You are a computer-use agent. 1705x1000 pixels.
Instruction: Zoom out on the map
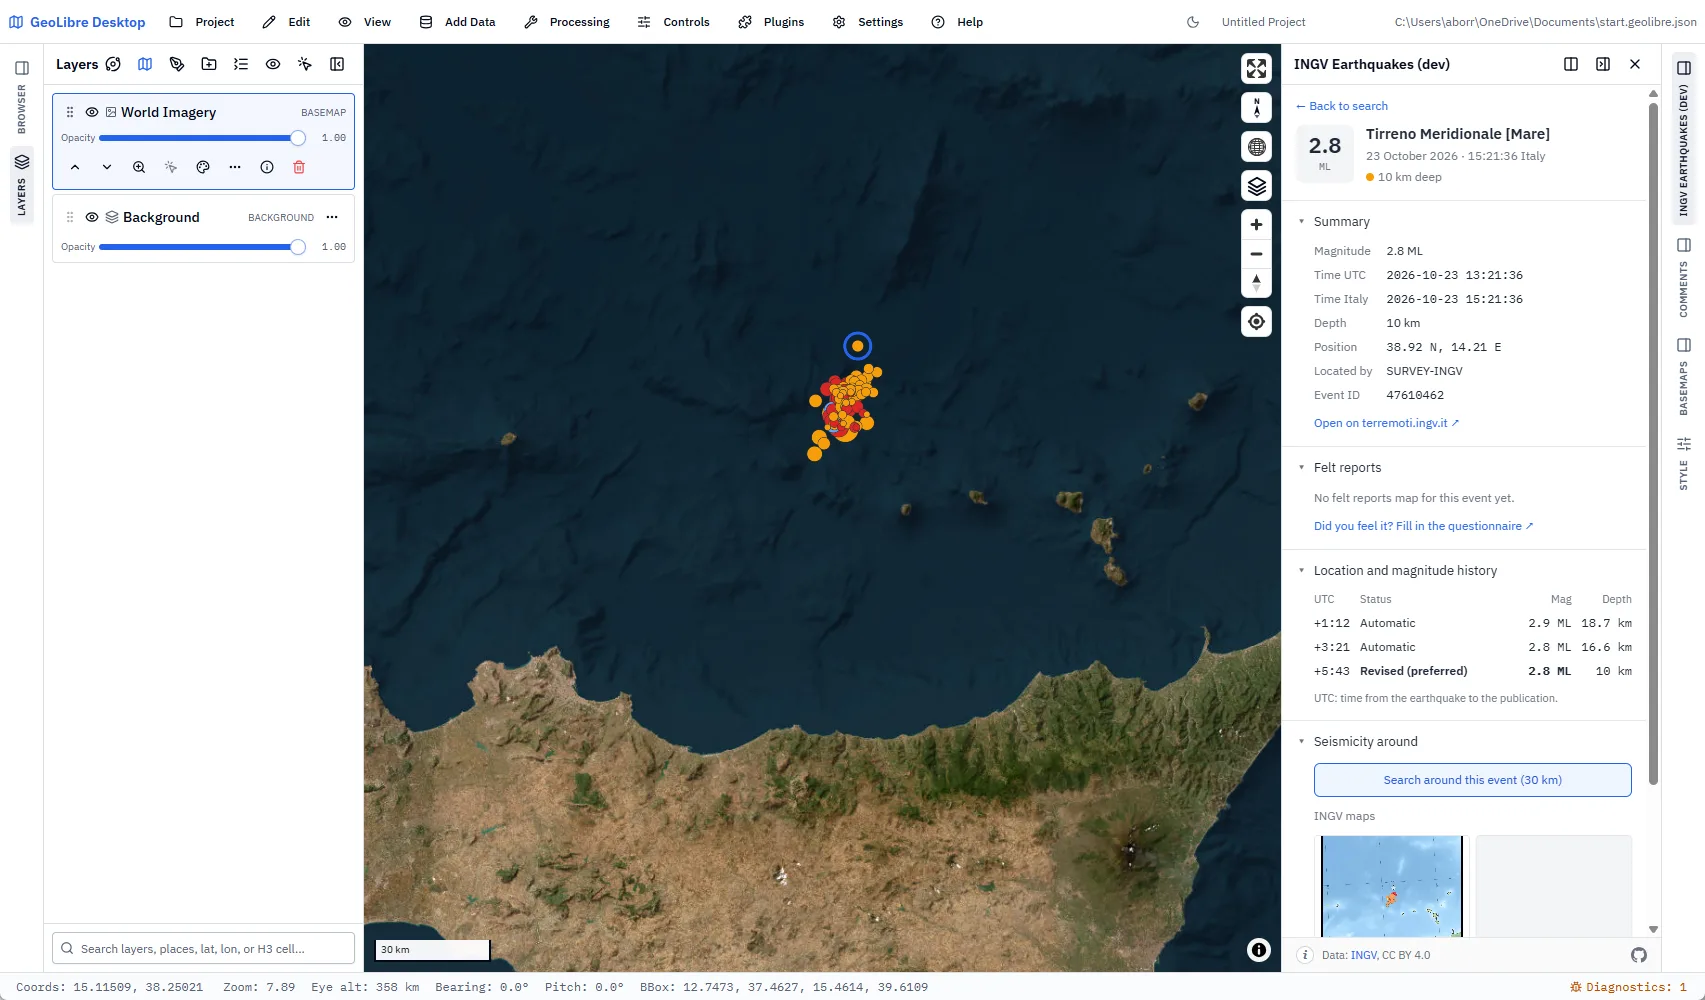pyautogui.click(x=1256, y=254)
